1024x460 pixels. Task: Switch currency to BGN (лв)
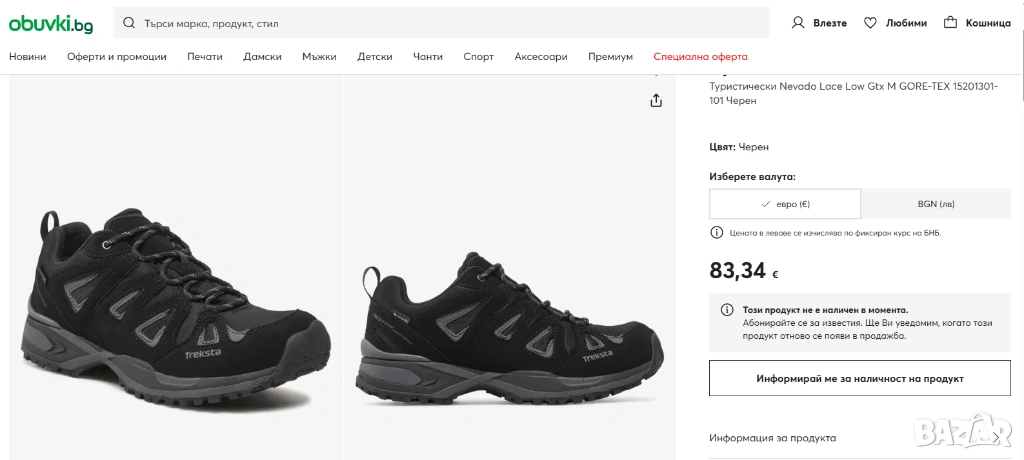(x=936, y=204)
